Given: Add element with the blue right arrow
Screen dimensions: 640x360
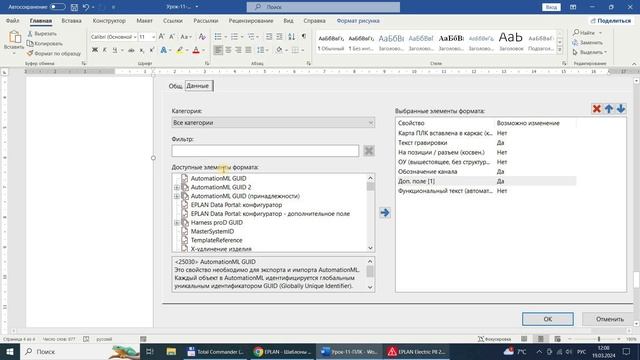Looking at the screenshot, I should 384,213.
